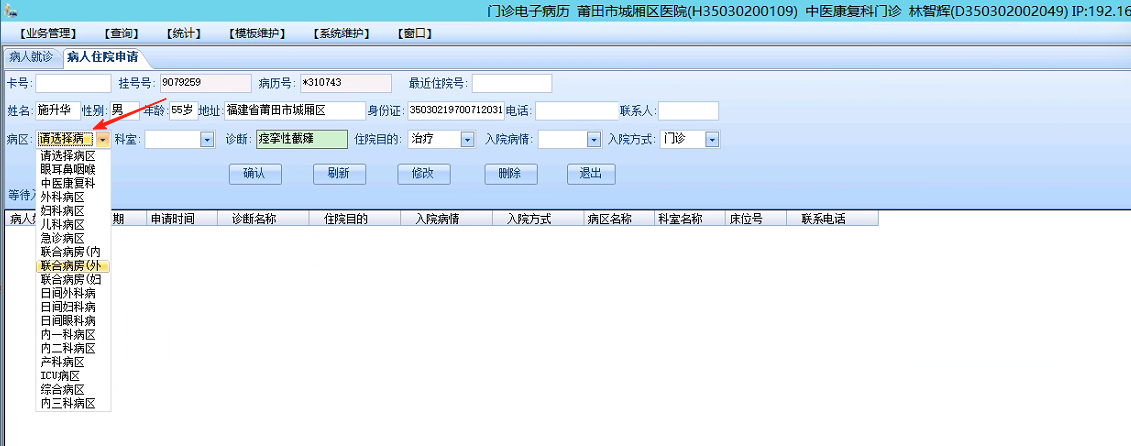The image size is (1131, 446).
Task: Choose 内二科病区 from ward list
Action: [x=73, y=349]
